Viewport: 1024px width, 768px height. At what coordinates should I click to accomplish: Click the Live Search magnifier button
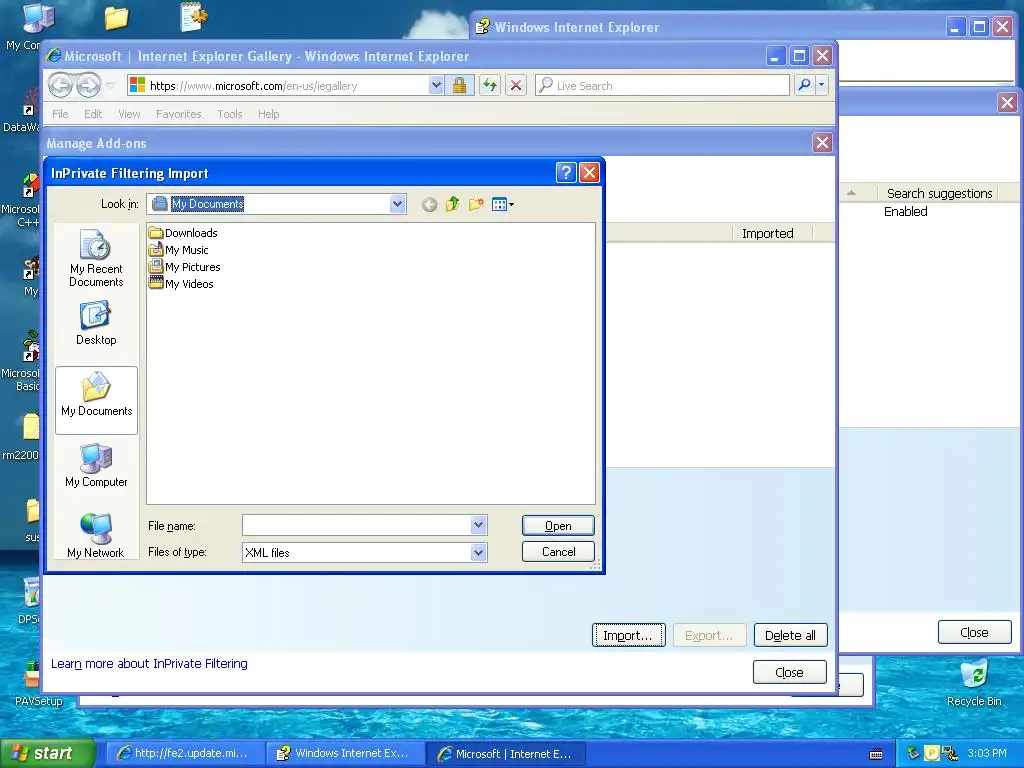coord(805,85)
